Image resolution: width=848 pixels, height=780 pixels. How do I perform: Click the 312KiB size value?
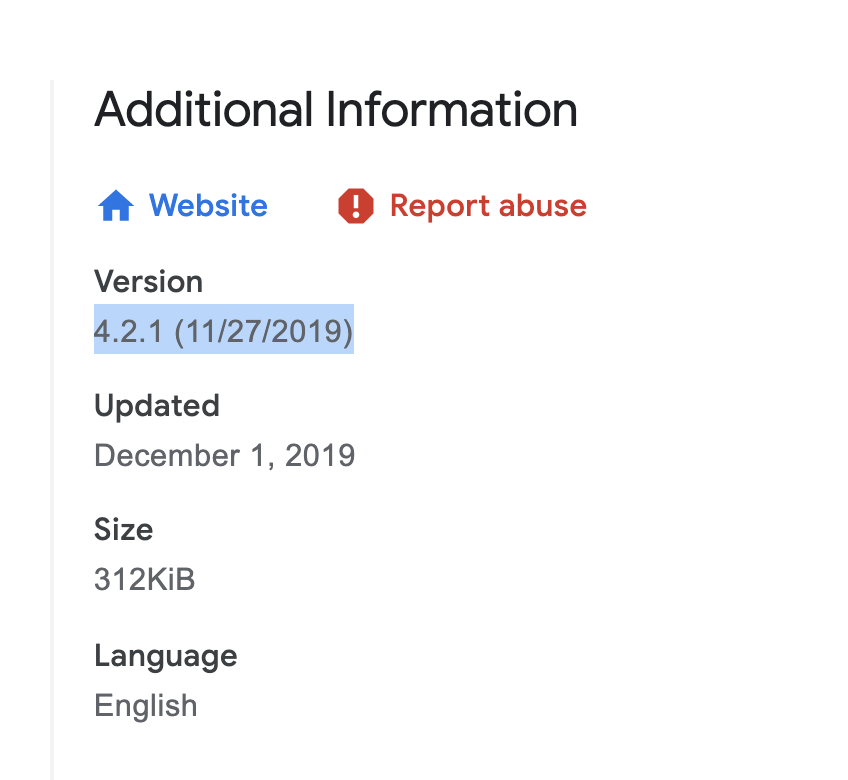click(x=144, y=579)
